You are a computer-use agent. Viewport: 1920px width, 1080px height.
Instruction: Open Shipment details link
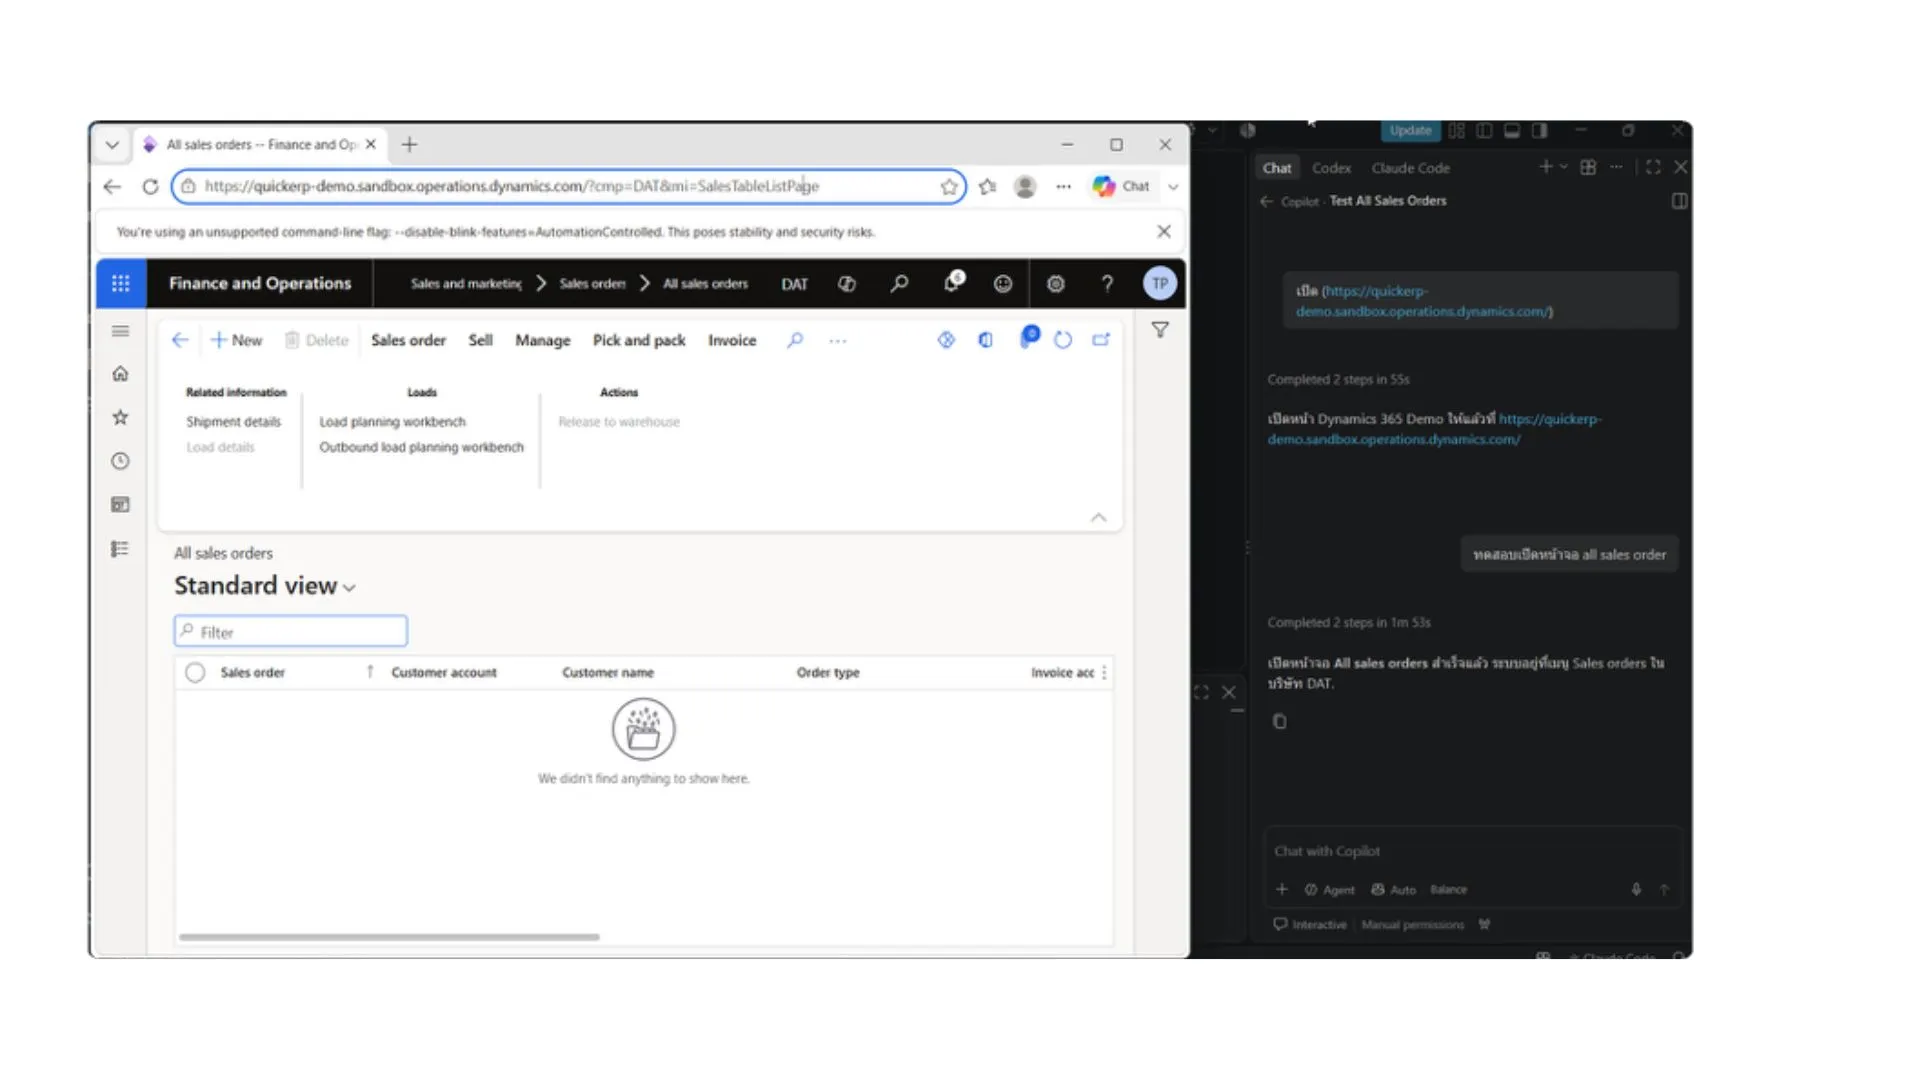tap(233, 422)
